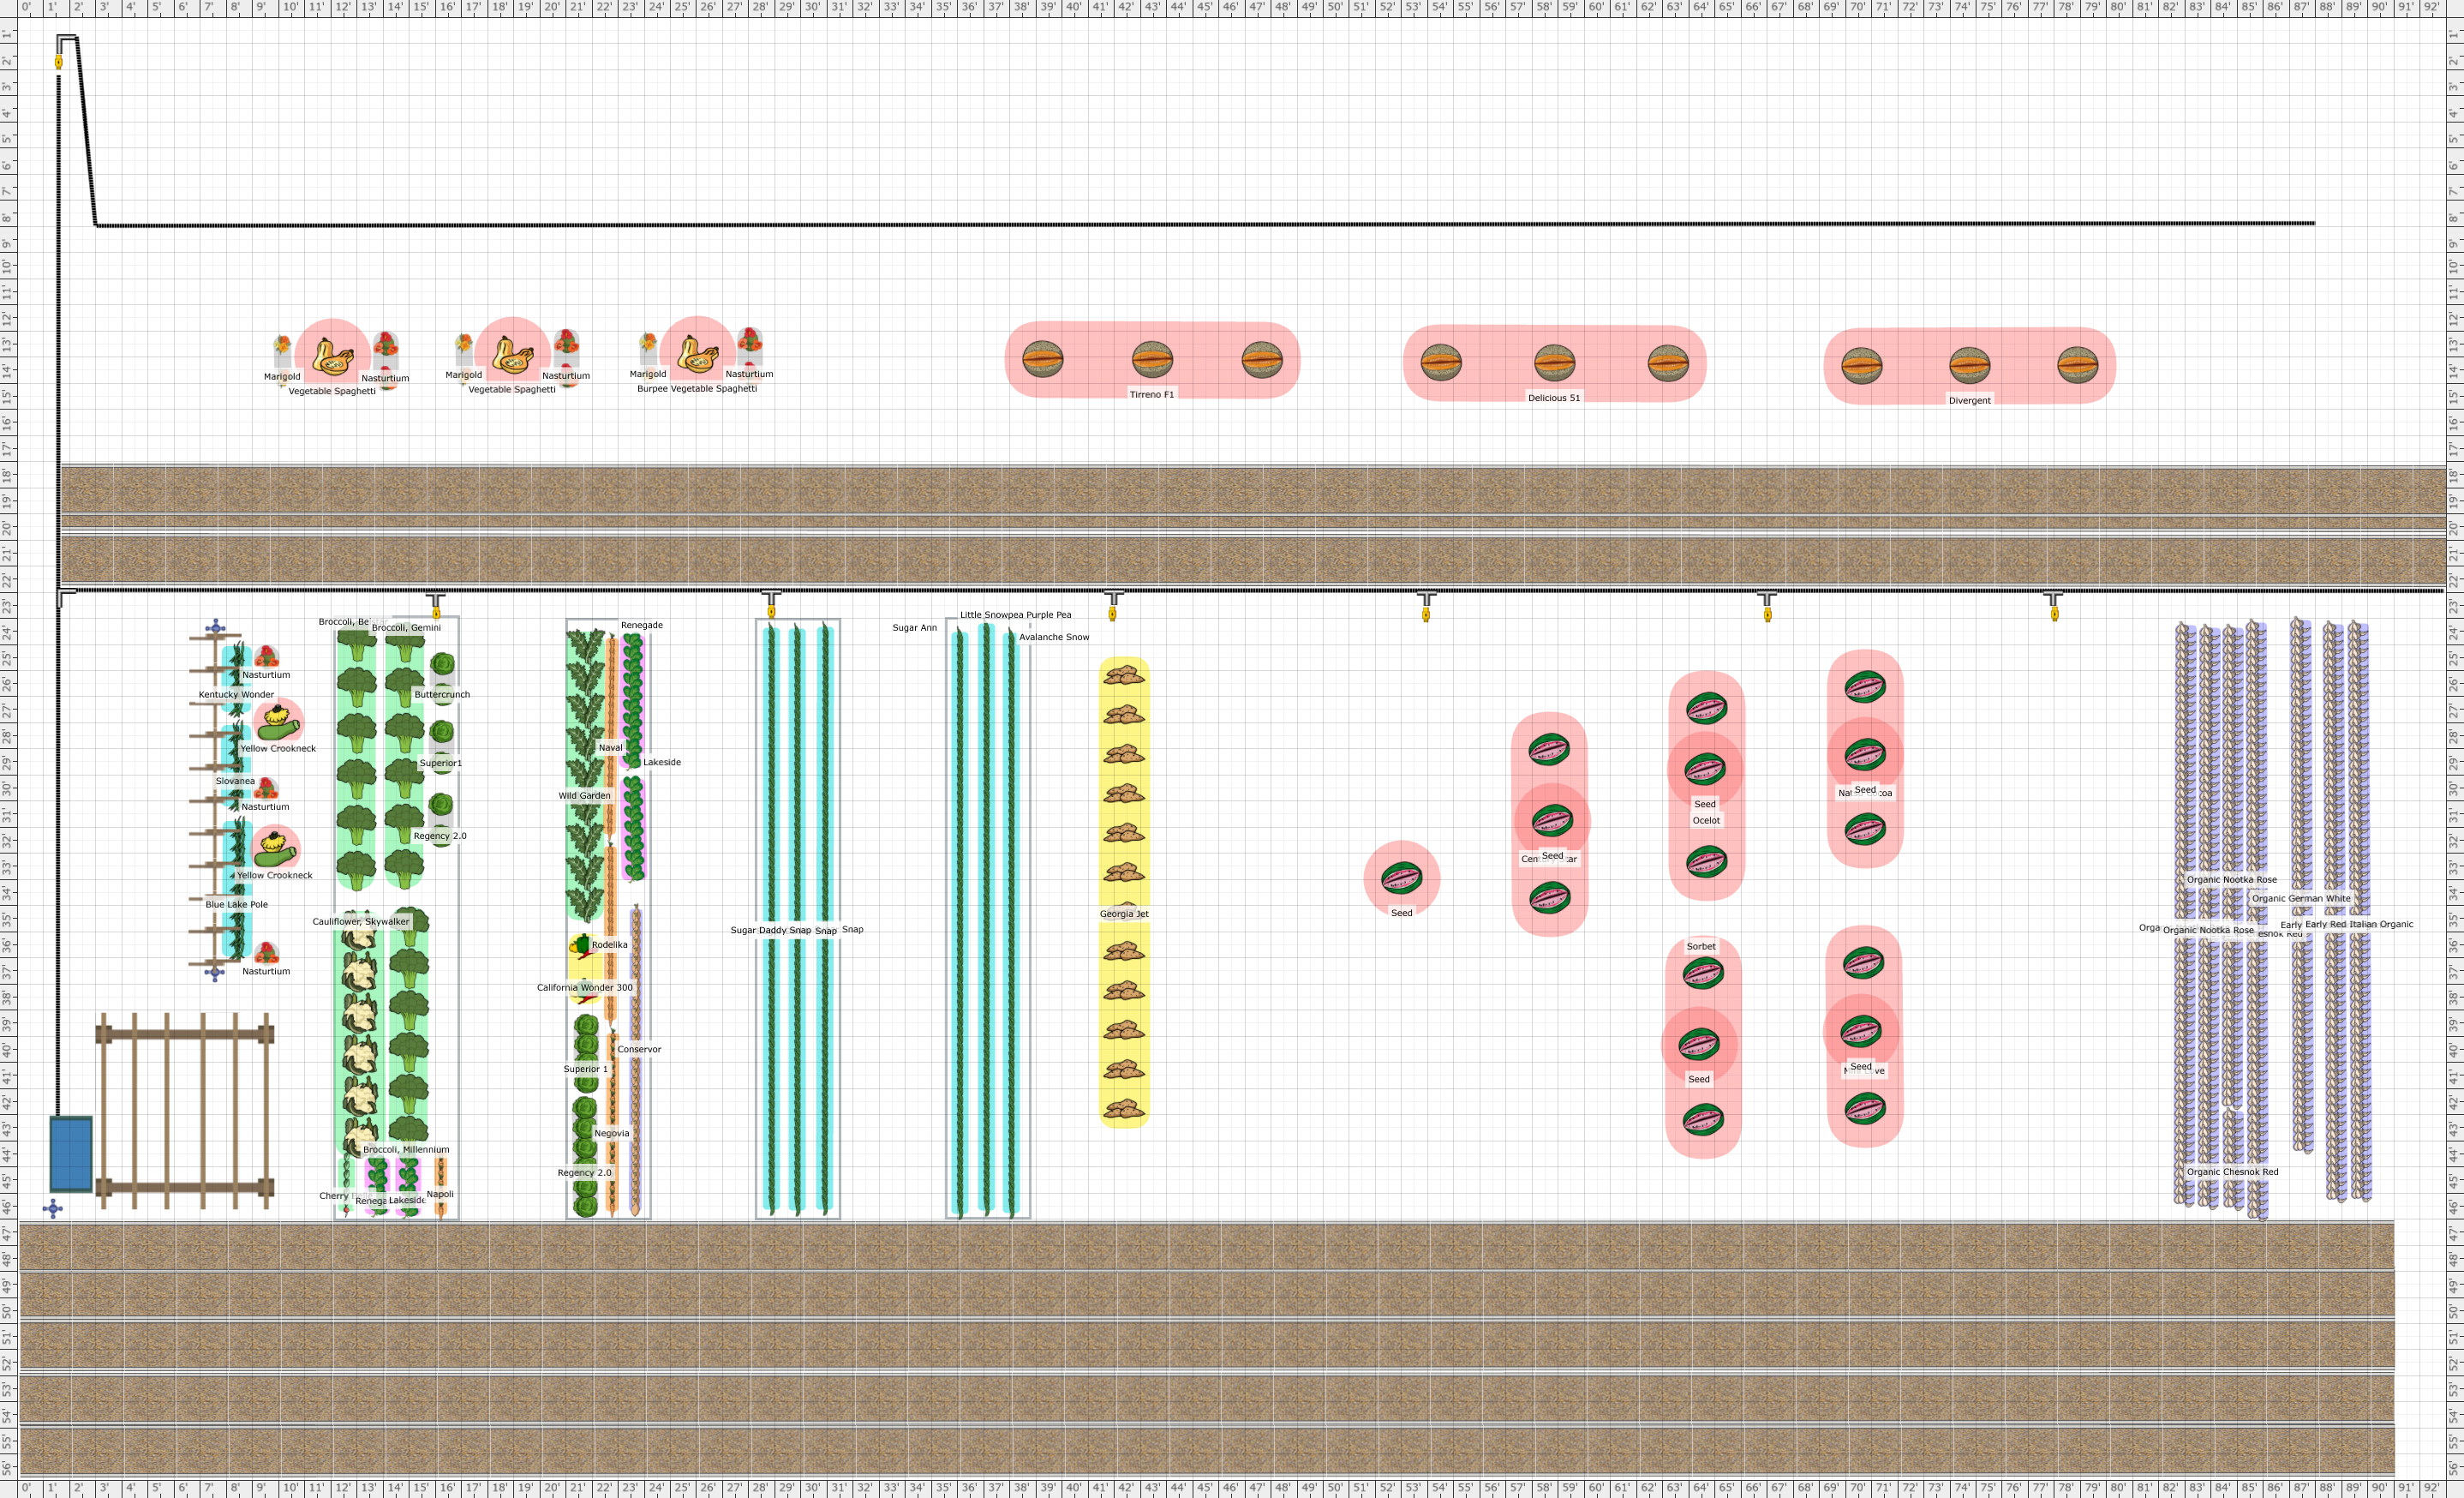Select the Rodelika pepper plant icon
The width and height of the screenshot is (2464, 1498).
tap(581, 945)
